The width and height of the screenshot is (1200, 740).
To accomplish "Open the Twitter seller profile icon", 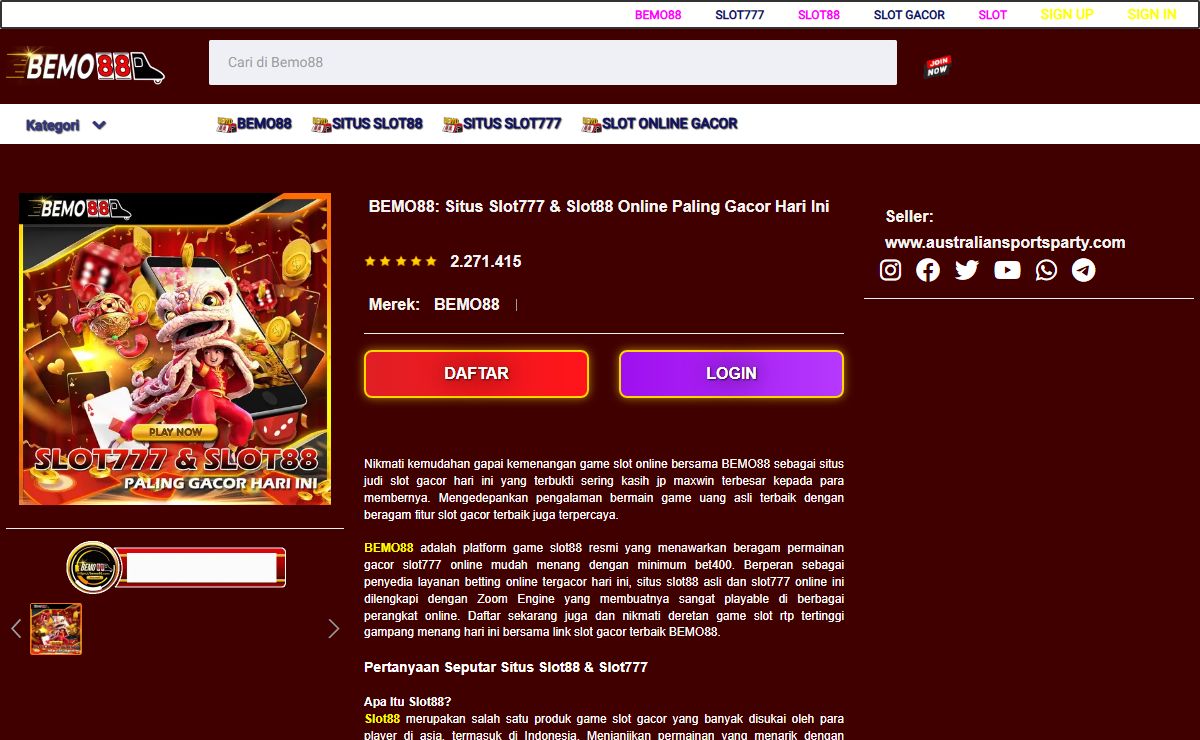I will [966, 270].
